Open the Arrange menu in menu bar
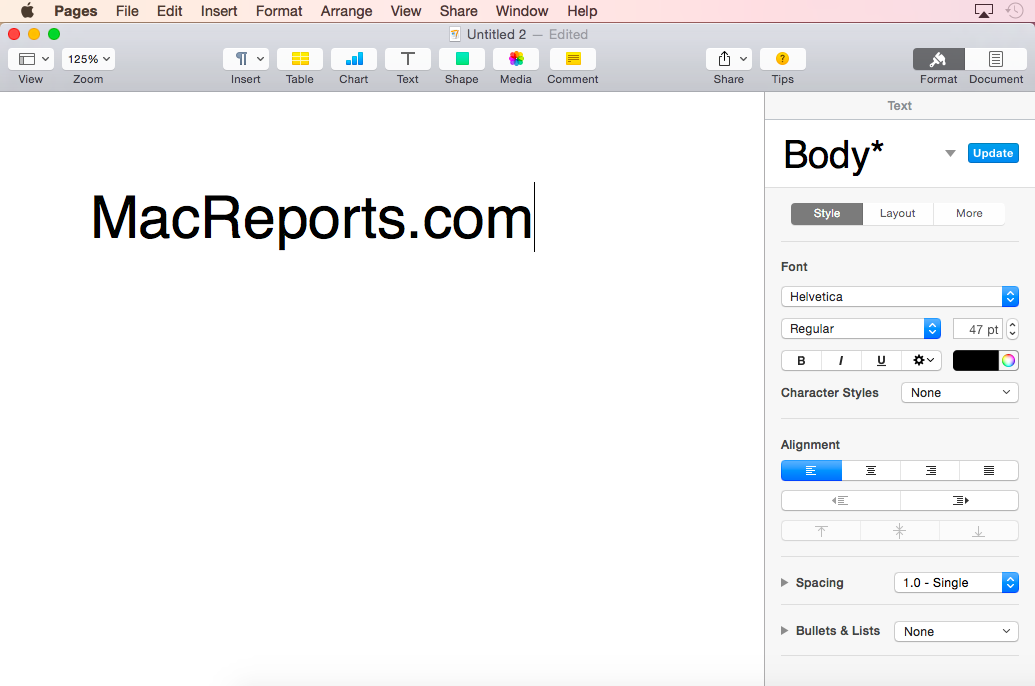Viewport: 1035px width, 686px height. click(x=345, y=11)
